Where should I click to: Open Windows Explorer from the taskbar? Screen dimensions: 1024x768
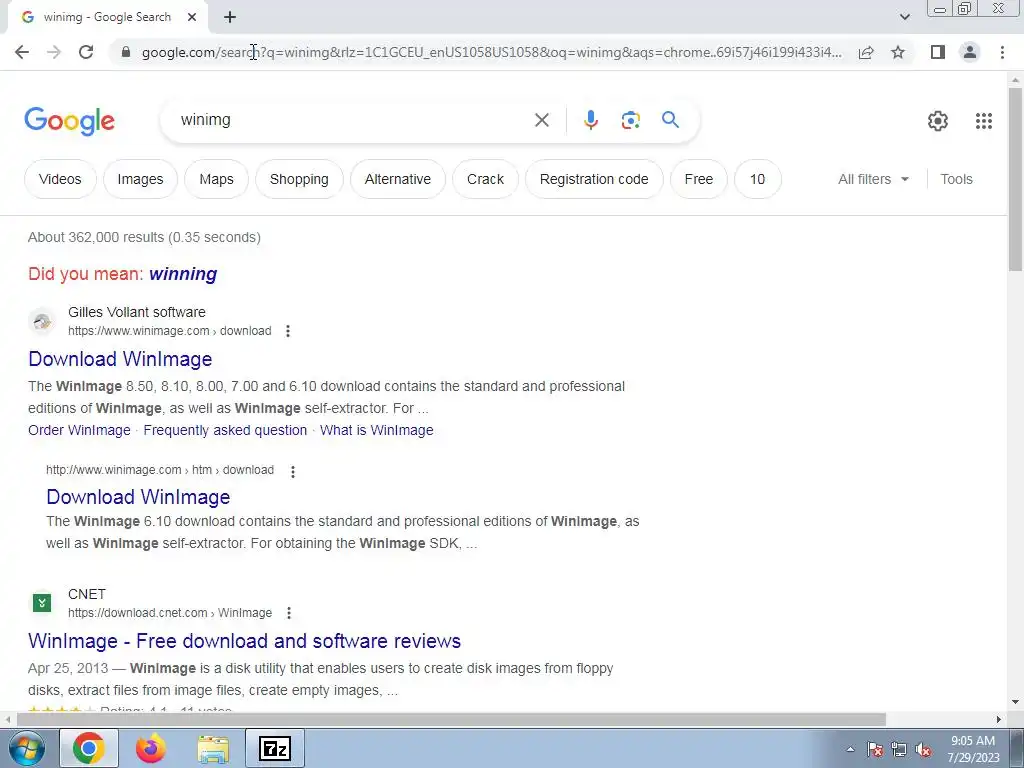214,748
